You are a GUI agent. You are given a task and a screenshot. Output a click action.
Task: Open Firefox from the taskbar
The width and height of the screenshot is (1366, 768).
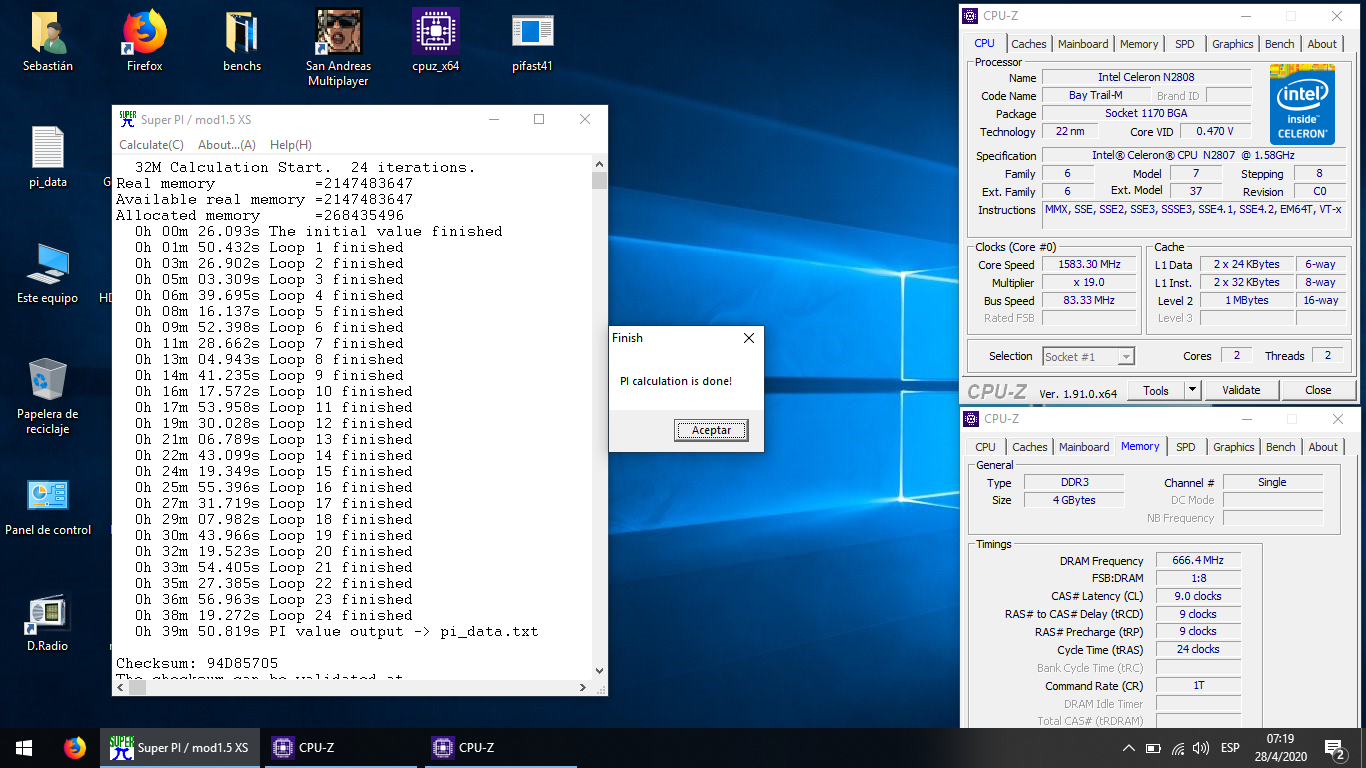pos(74,748)
